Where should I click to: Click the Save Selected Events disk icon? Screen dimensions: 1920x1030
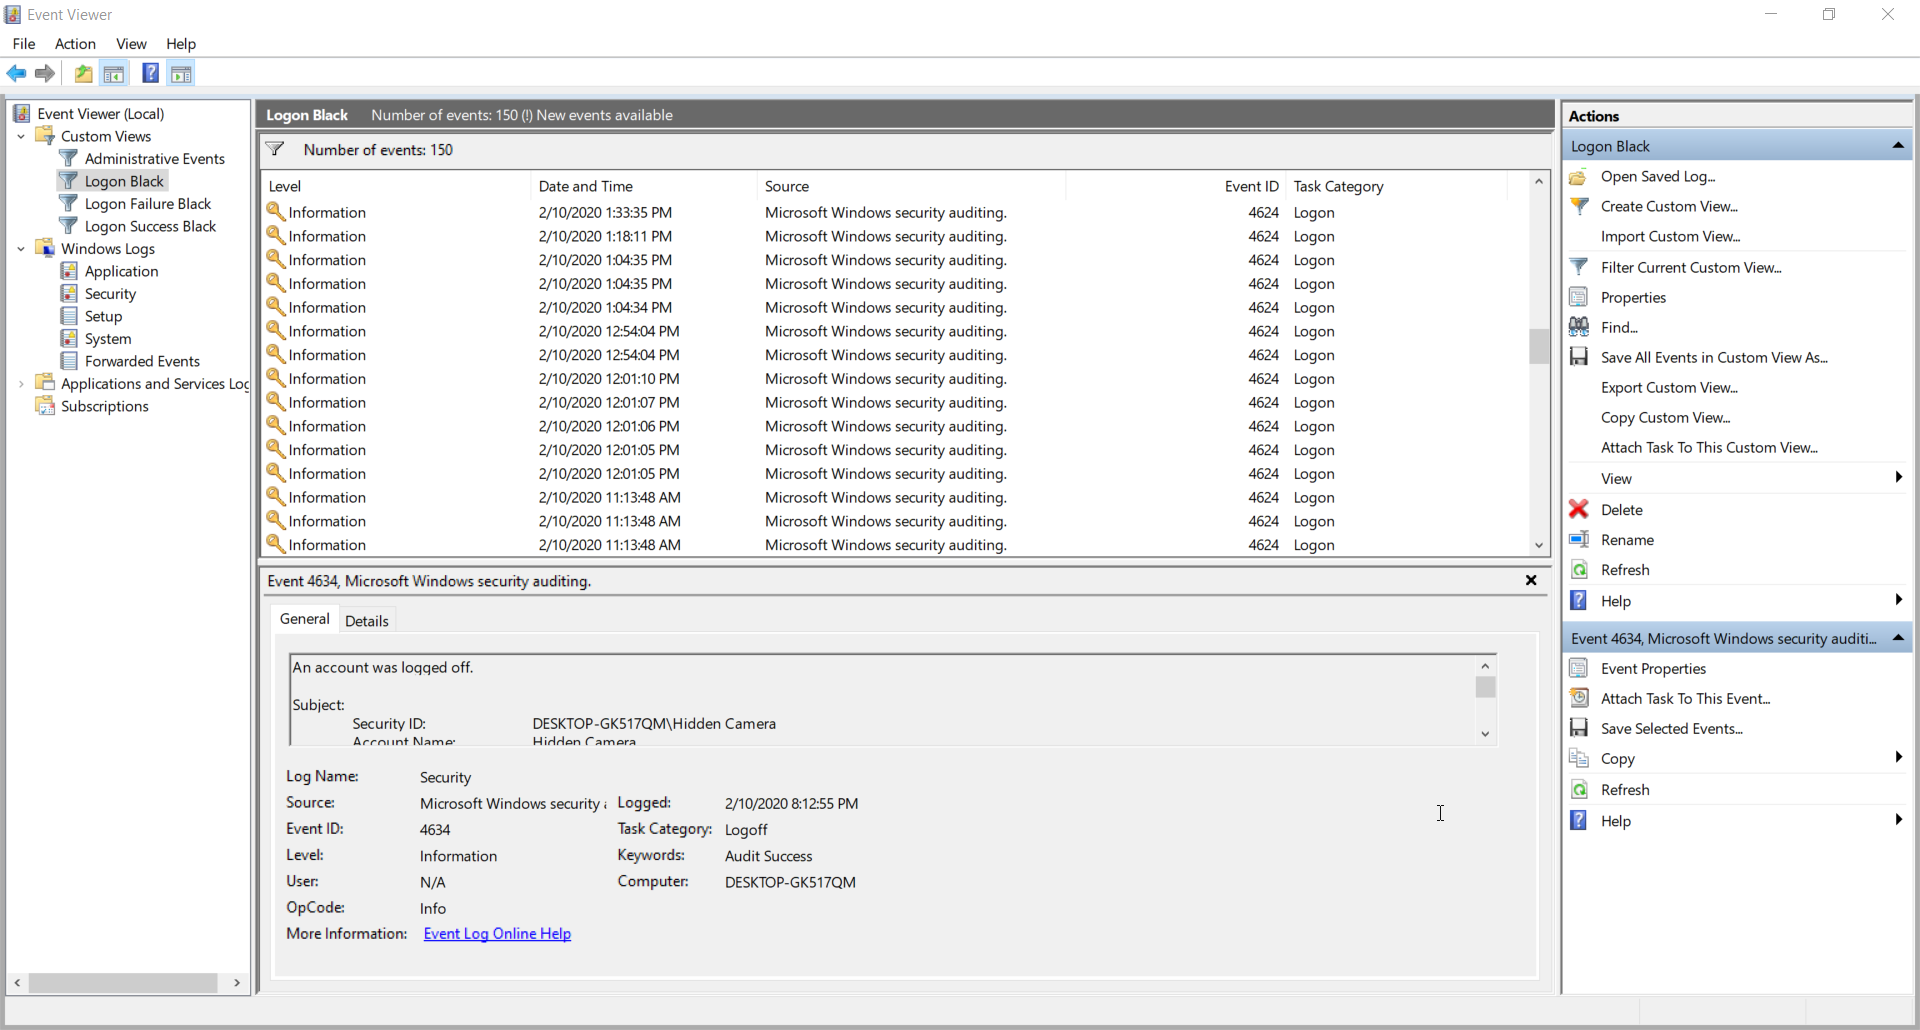coord(1579,728)
